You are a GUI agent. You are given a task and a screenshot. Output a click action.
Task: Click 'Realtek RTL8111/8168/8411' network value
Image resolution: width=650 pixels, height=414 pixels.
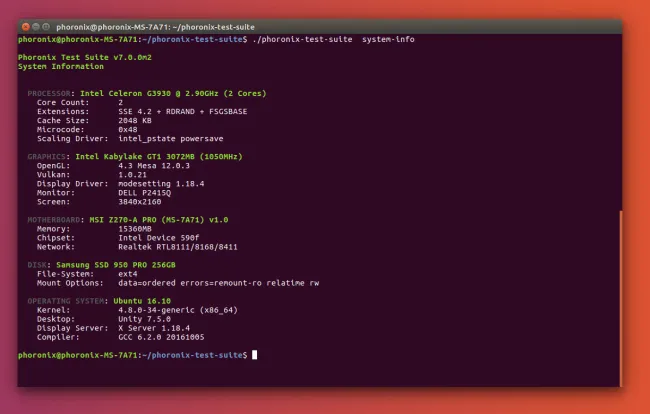pyautogui.click(x=178, y=247)
